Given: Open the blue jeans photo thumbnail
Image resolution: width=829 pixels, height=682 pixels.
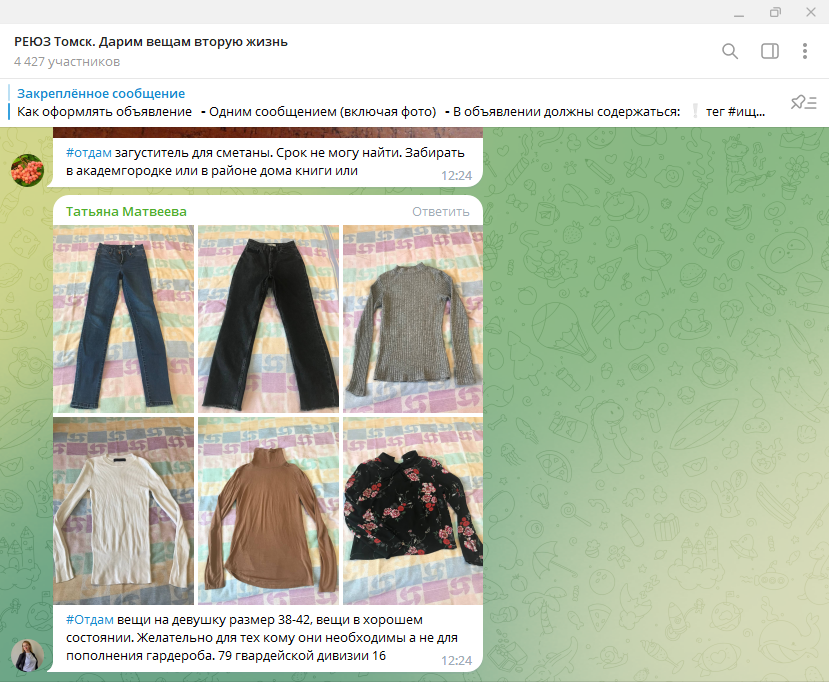Looking at the screenshot, I should (123, 320).
